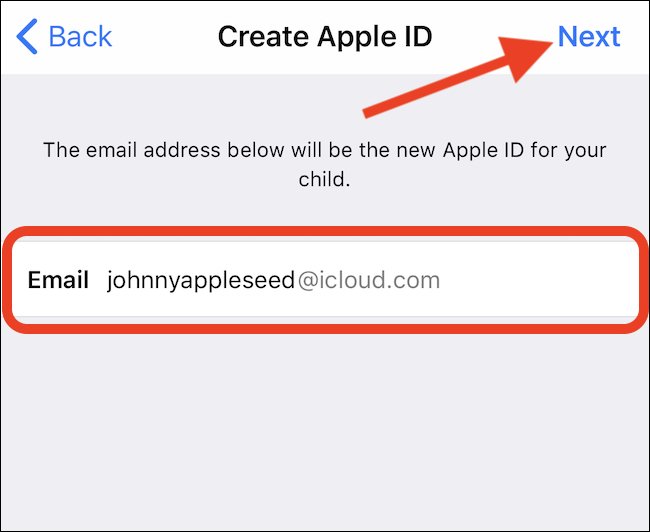Tap the blue back chevron icon

[x=27, y=36]
